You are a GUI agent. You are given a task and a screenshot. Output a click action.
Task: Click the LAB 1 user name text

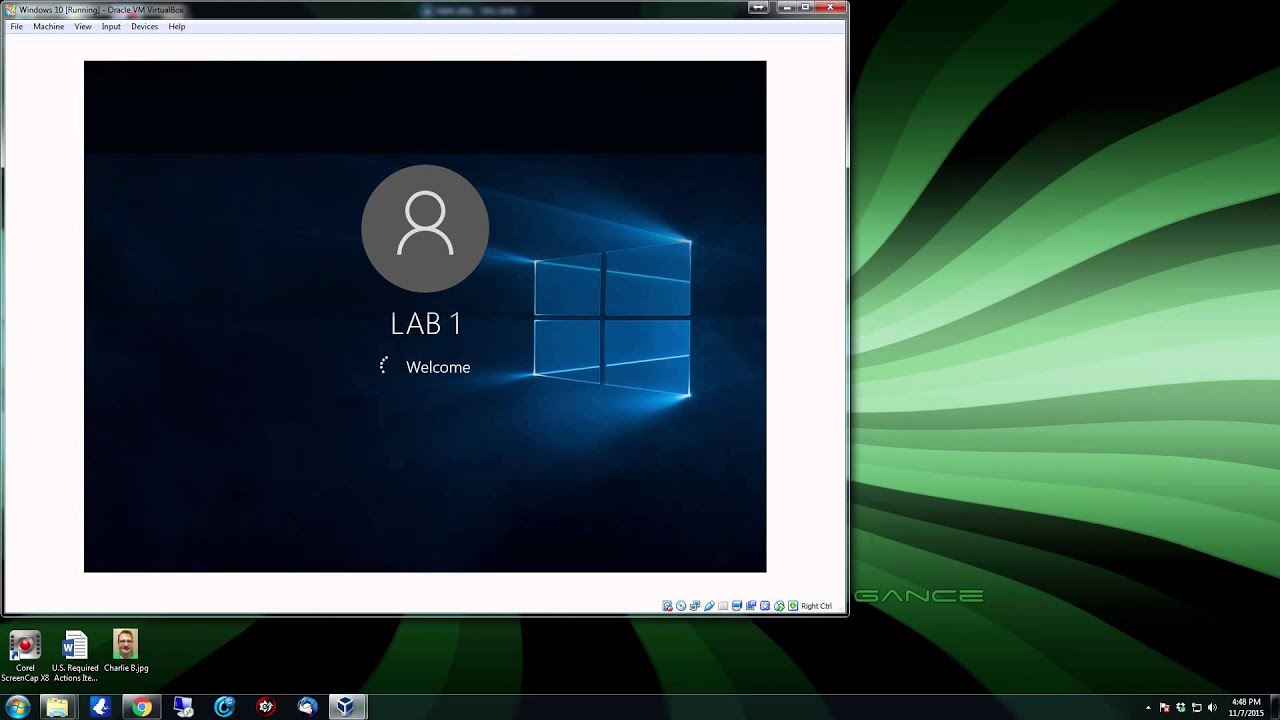pos(426,323)
